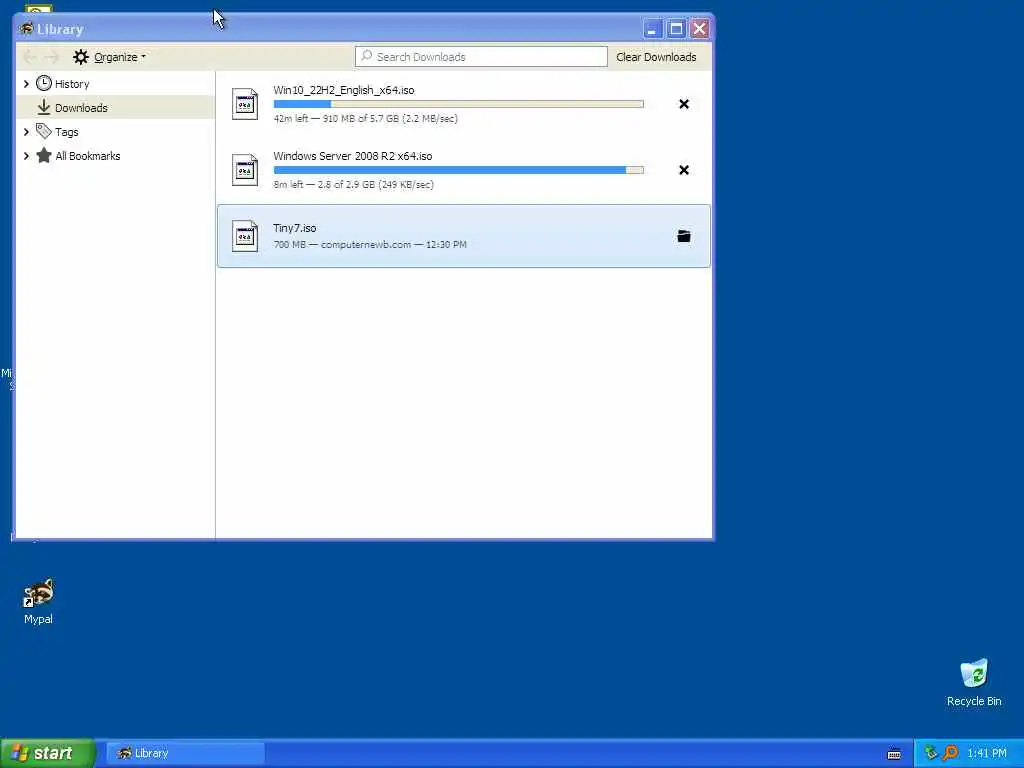
Task: Open the Mypal desktop shortcut
Action: (x=39, y=601)
